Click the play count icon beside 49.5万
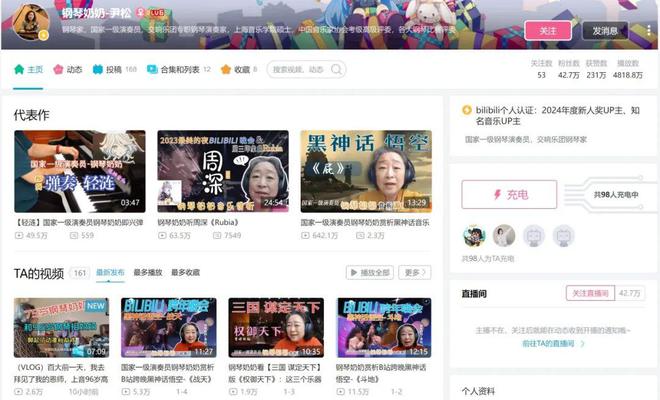 19,235
